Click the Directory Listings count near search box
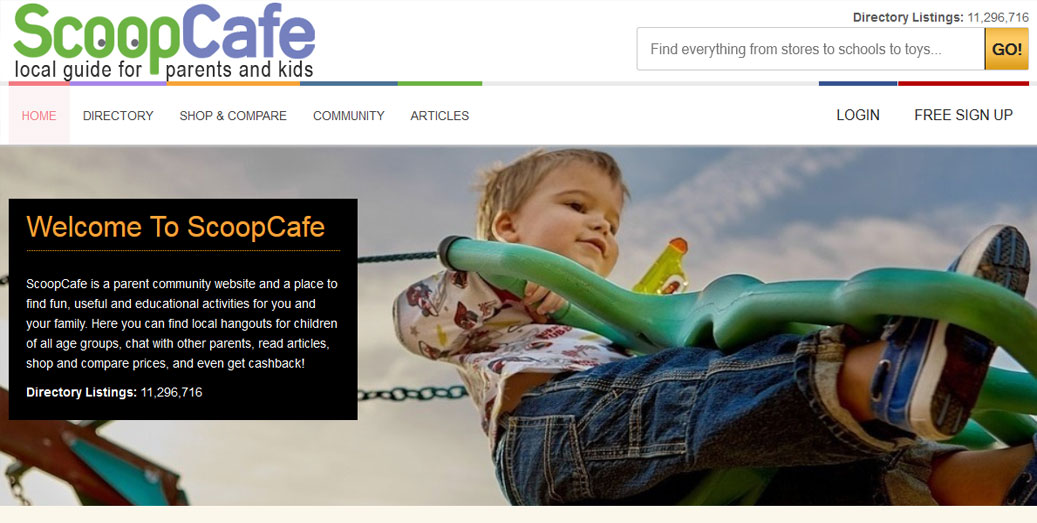This screenshot has width=1037, height=523. click(940, 18)
